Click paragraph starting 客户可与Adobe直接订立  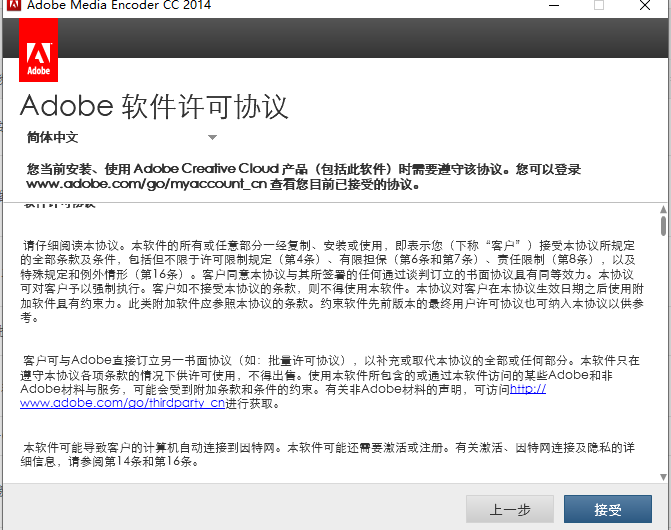(x=330, y=382)
